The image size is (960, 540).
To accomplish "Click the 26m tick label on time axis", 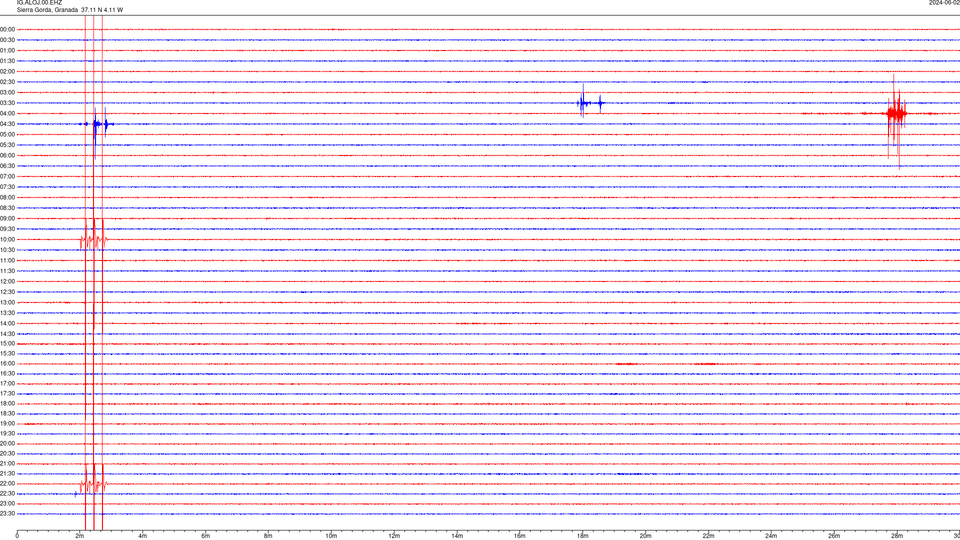I will point(834,536).
